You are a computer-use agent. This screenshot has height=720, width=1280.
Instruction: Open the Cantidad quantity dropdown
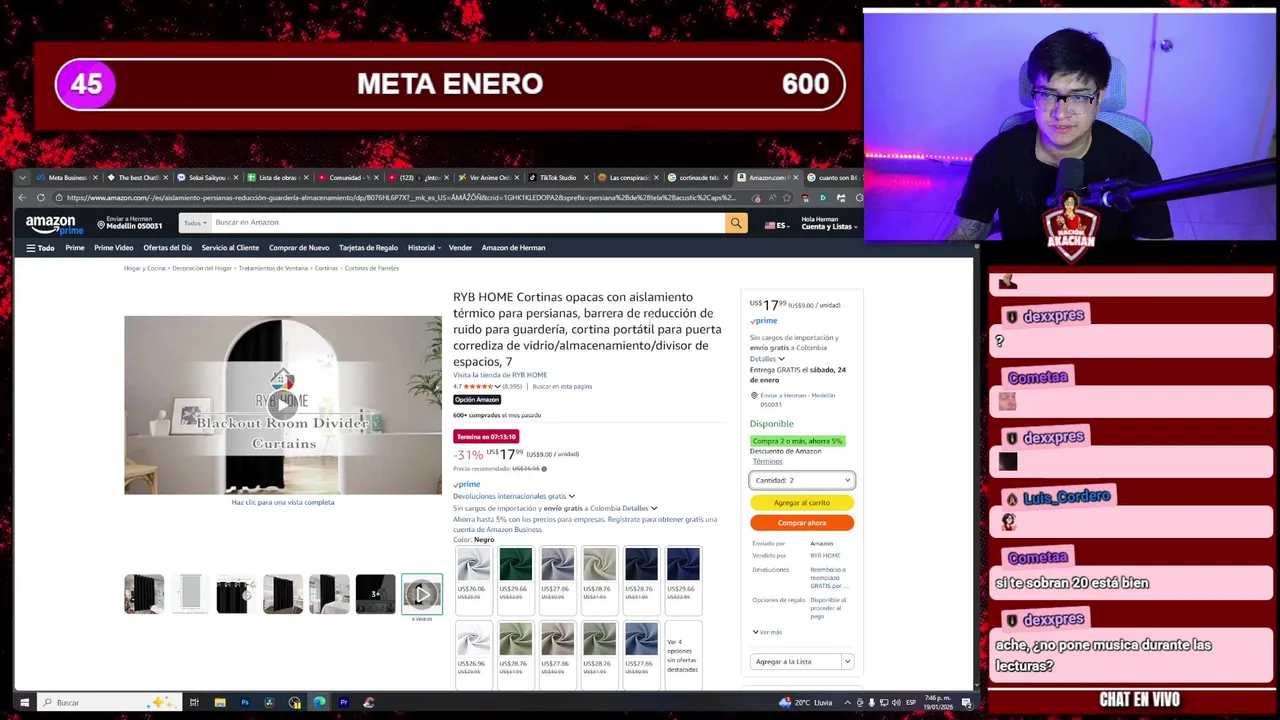point(802,480)
